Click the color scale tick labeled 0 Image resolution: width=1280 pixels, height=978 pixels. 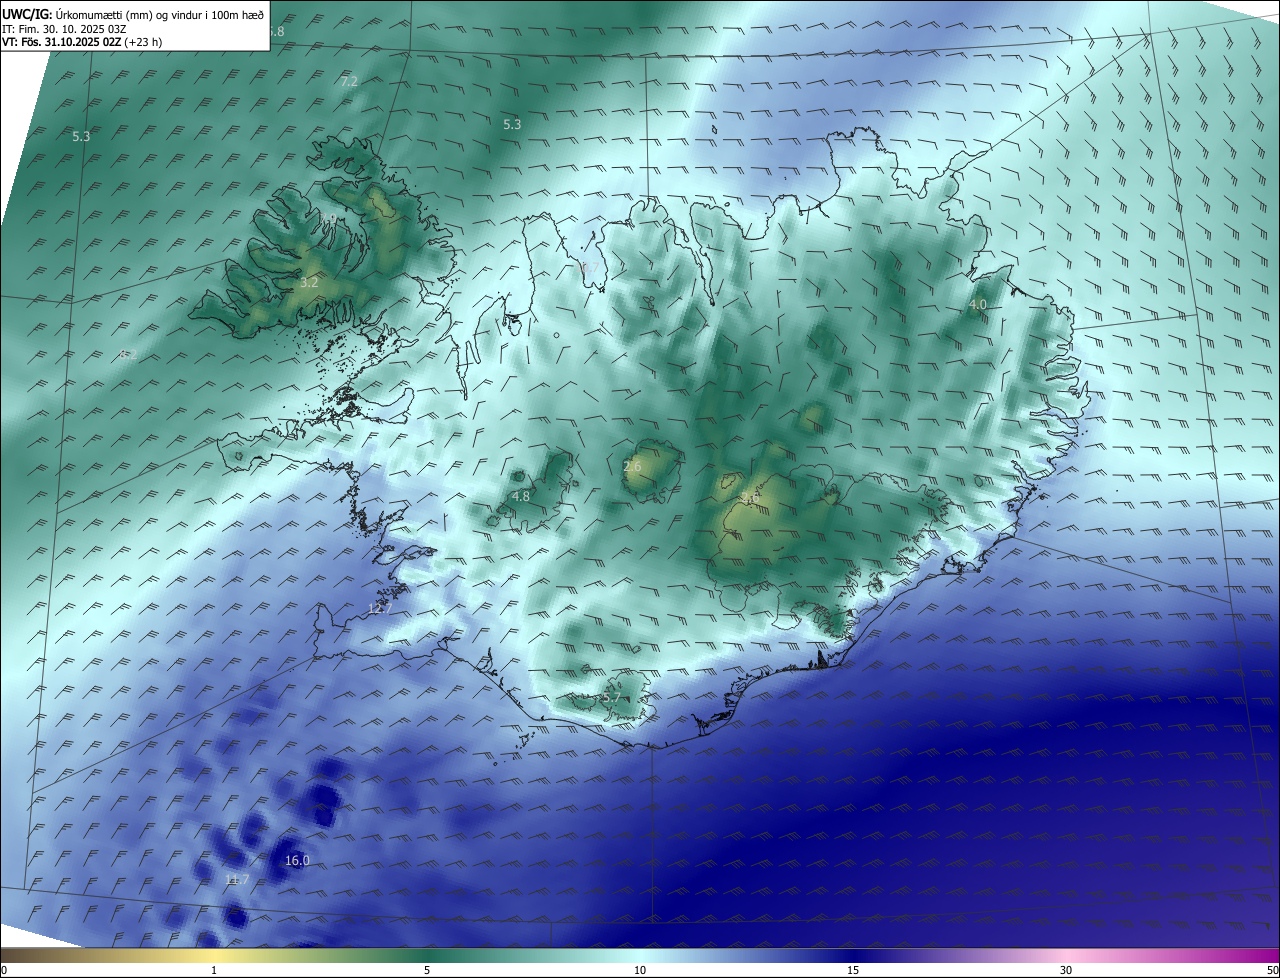pyautogui.click(x=4, y=970)
